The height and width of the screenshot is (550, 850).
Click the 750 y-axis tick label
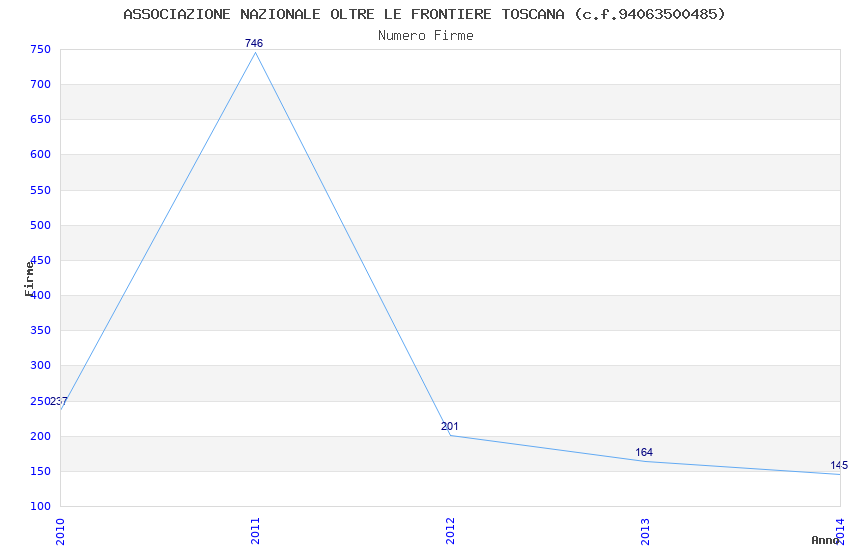click(x=40, y=49)
